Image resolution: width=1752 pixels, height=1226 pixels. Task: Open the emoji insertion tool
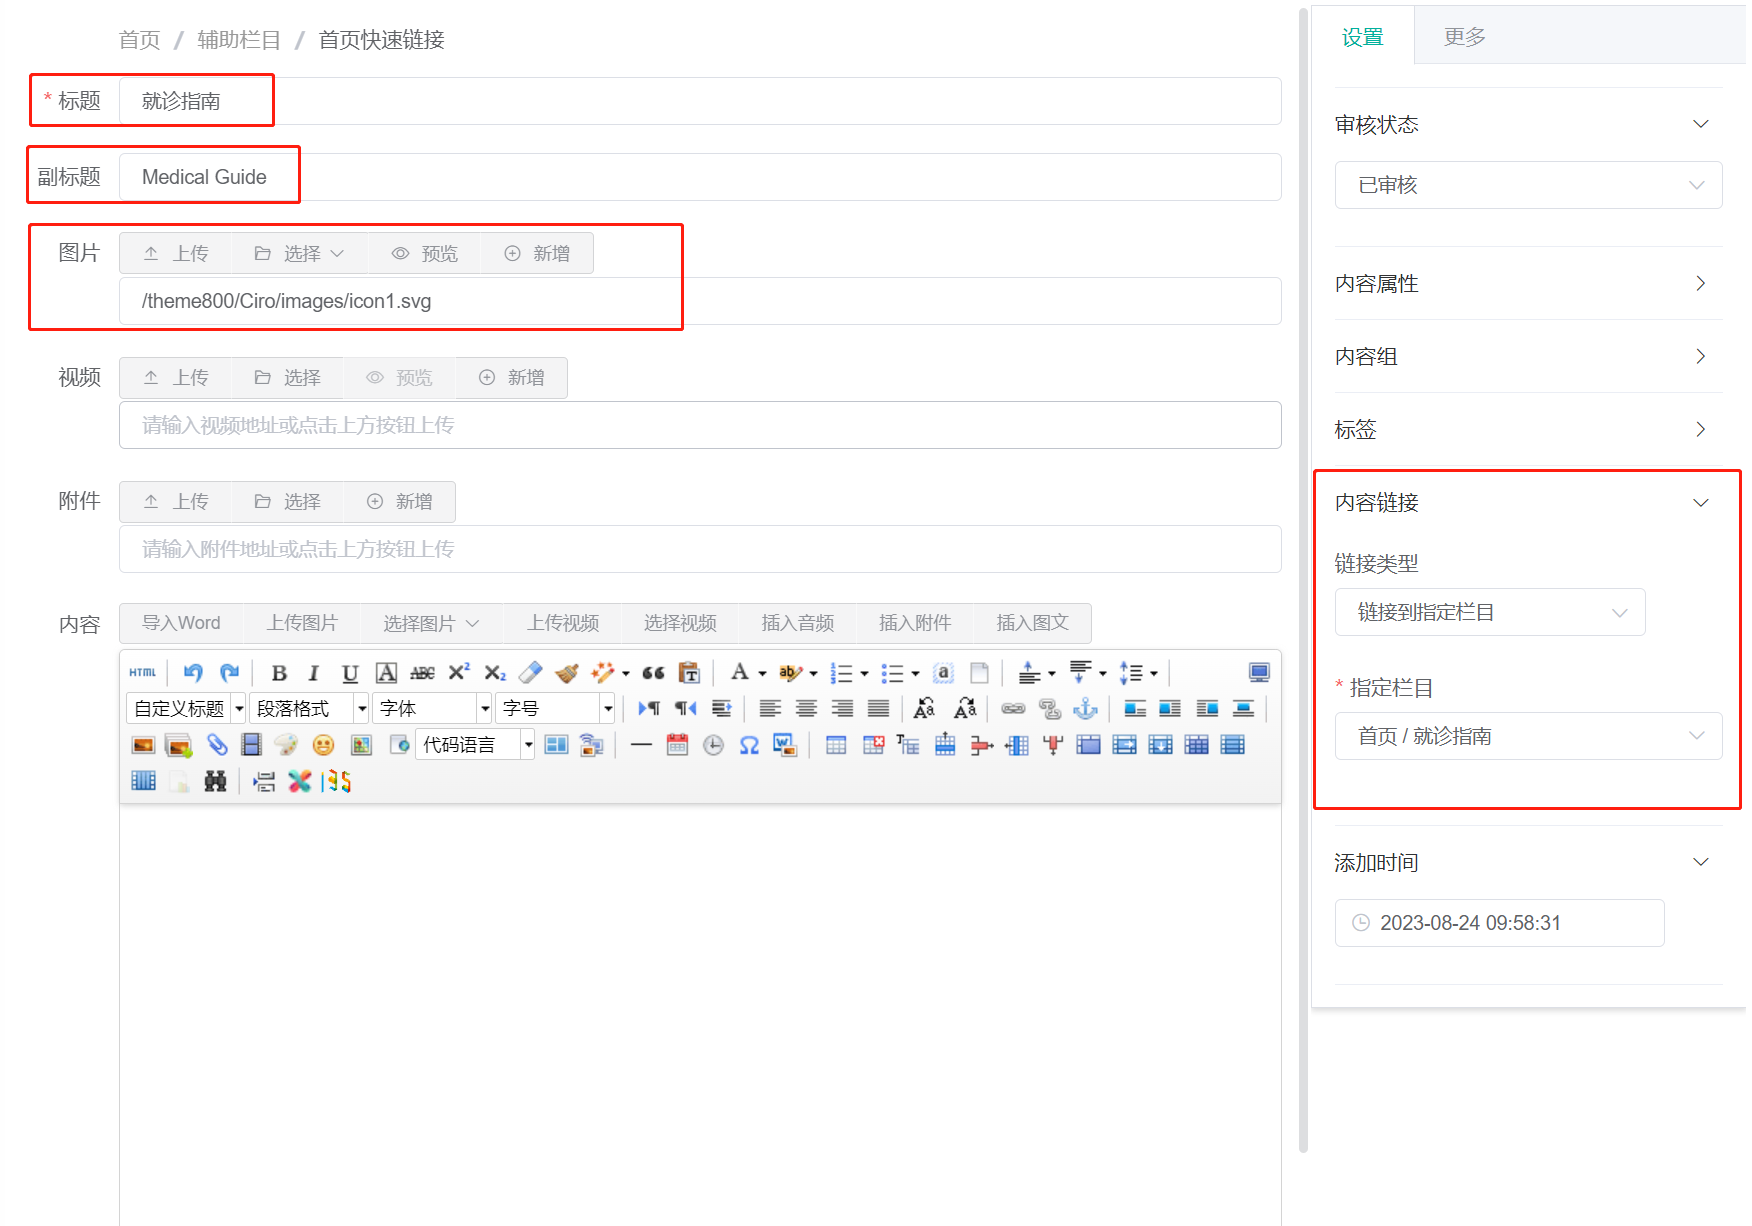(x=324, y=744)
